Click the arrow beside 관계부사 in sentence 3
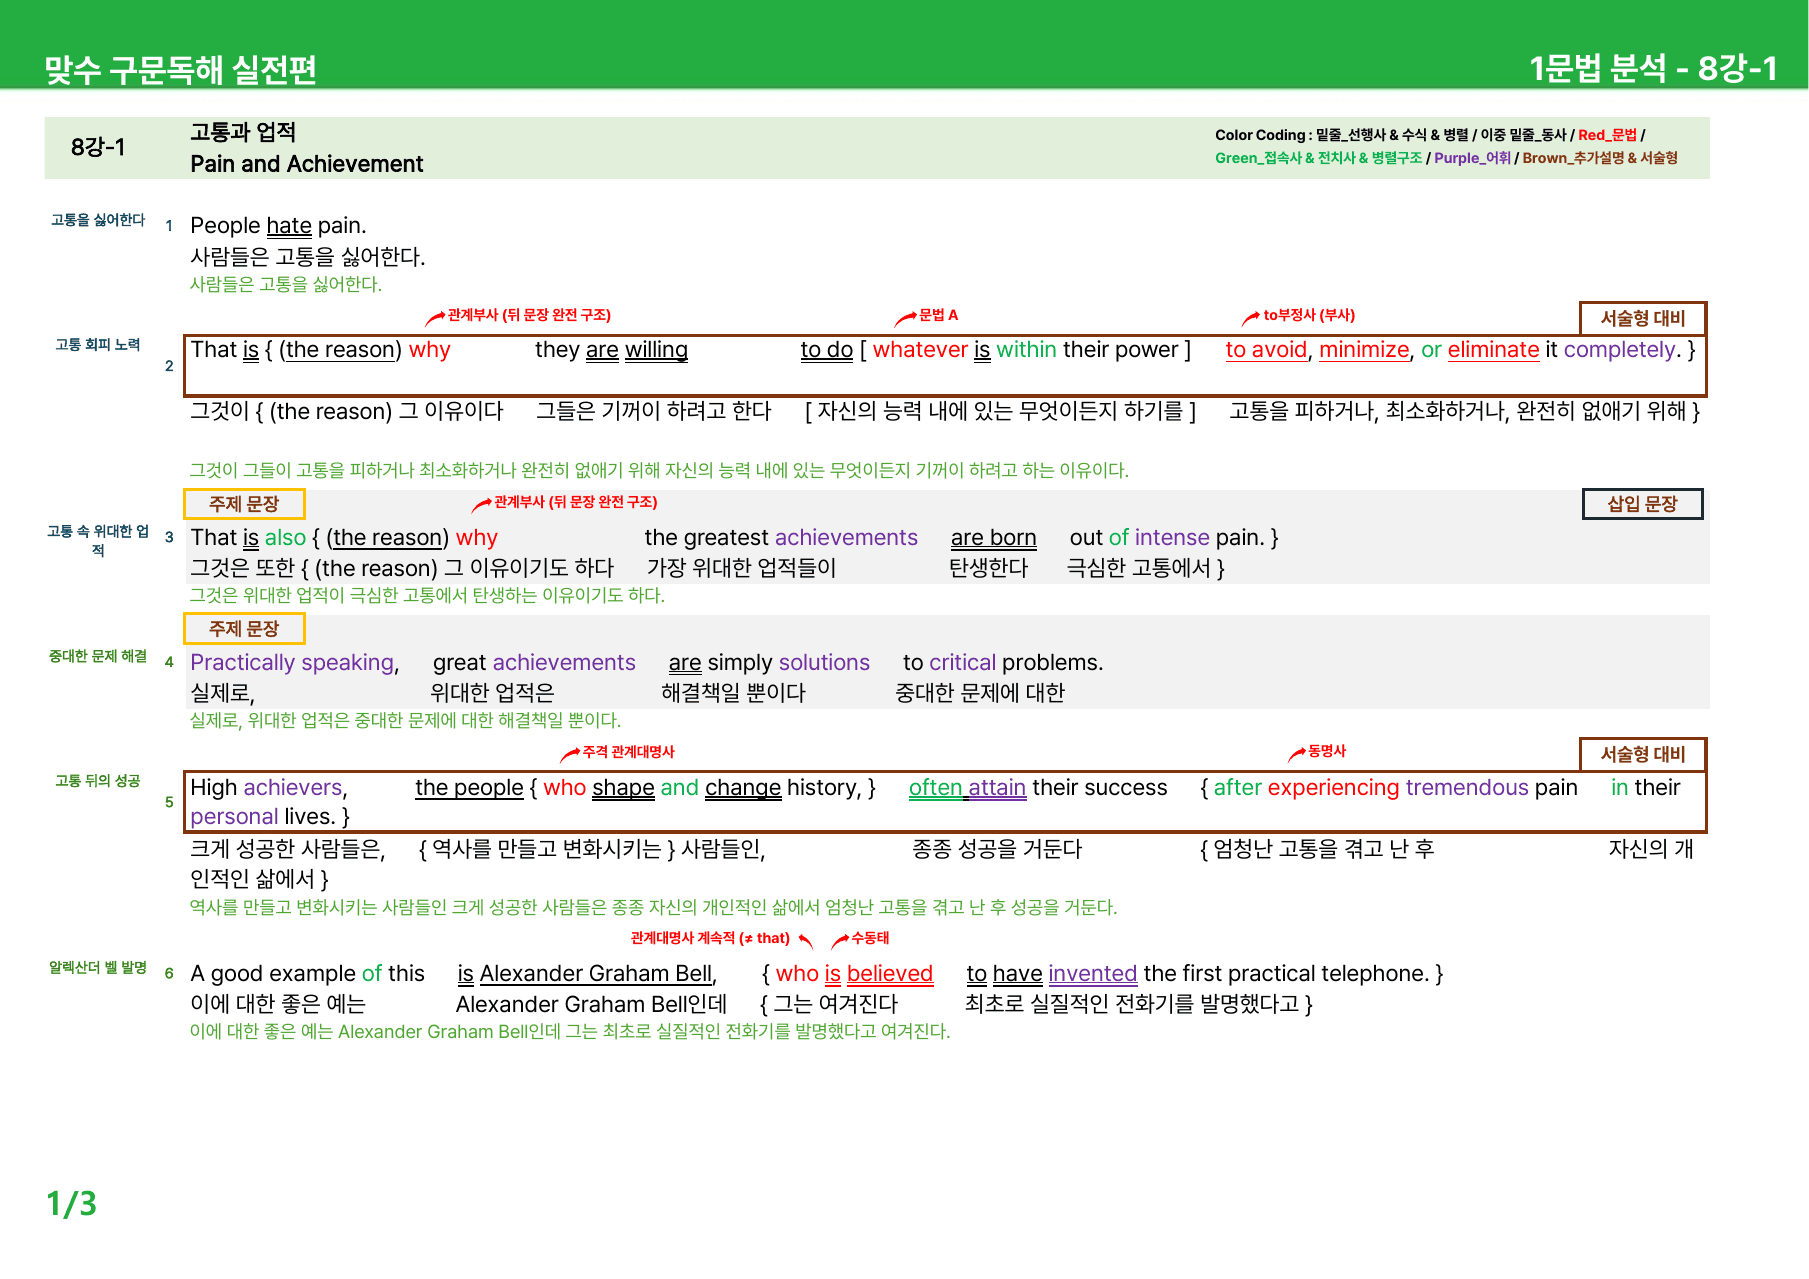The height and width of the screenshot is (1279, 1809). [482, 504]
